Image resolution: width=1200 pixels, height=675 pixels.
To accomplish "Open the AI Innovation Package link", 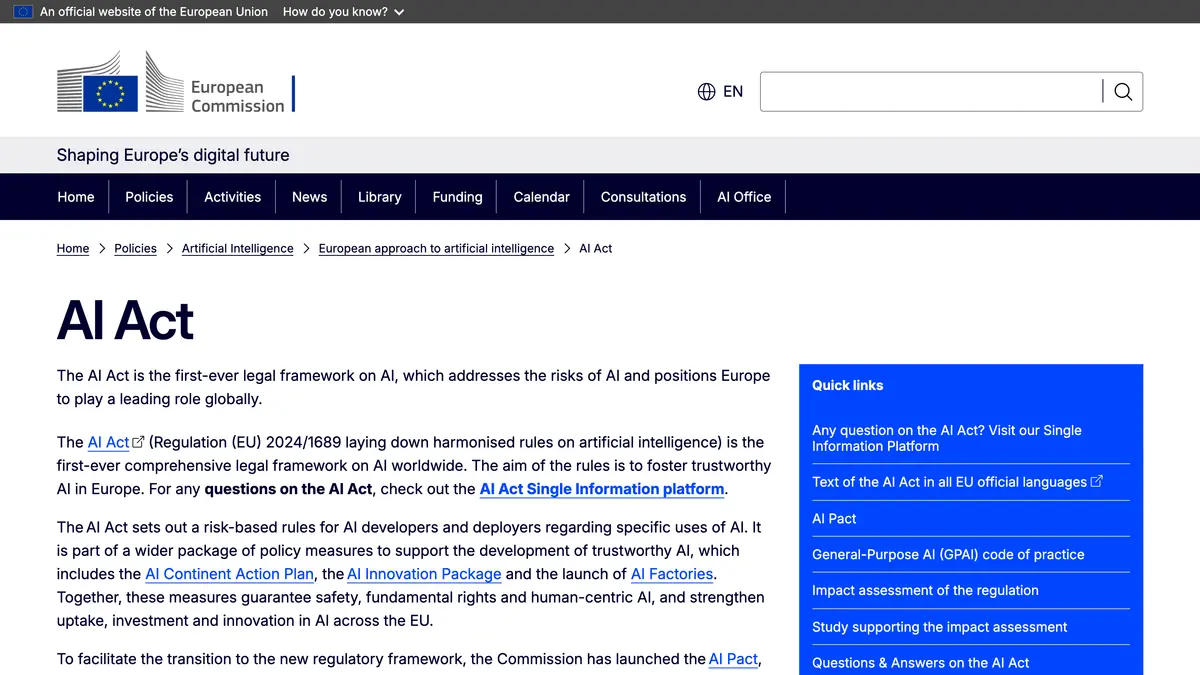I will [x=424, y=574].
